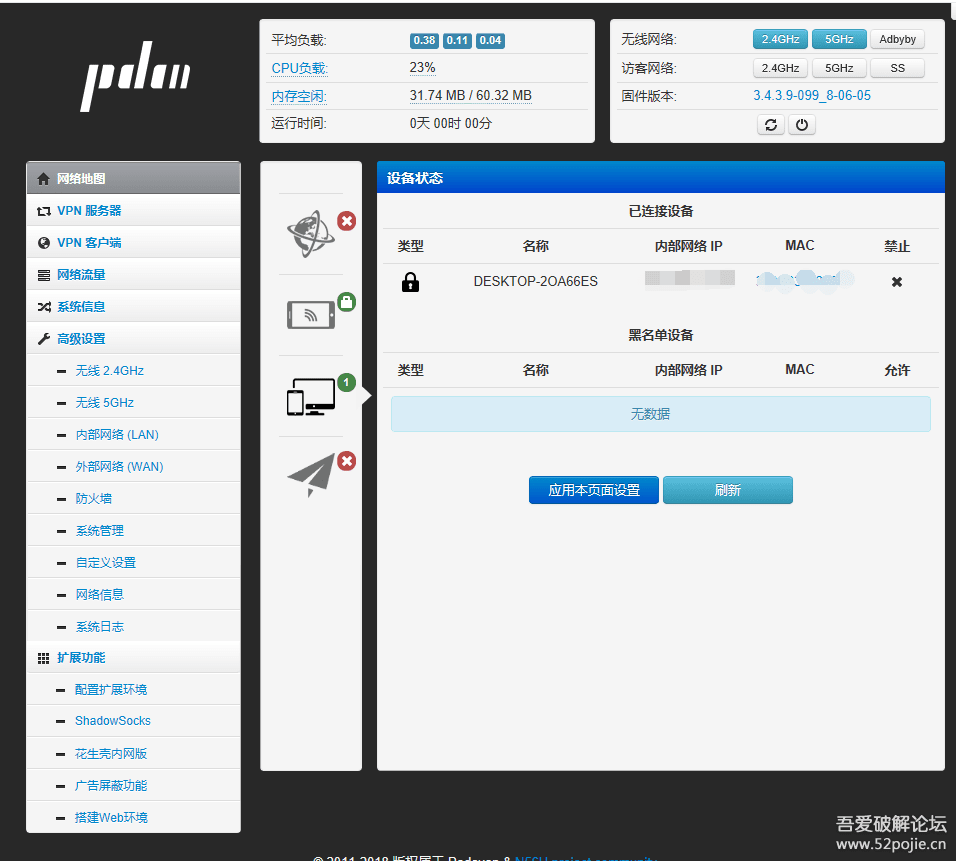Open the 系统信息 section

click(81, 307)
